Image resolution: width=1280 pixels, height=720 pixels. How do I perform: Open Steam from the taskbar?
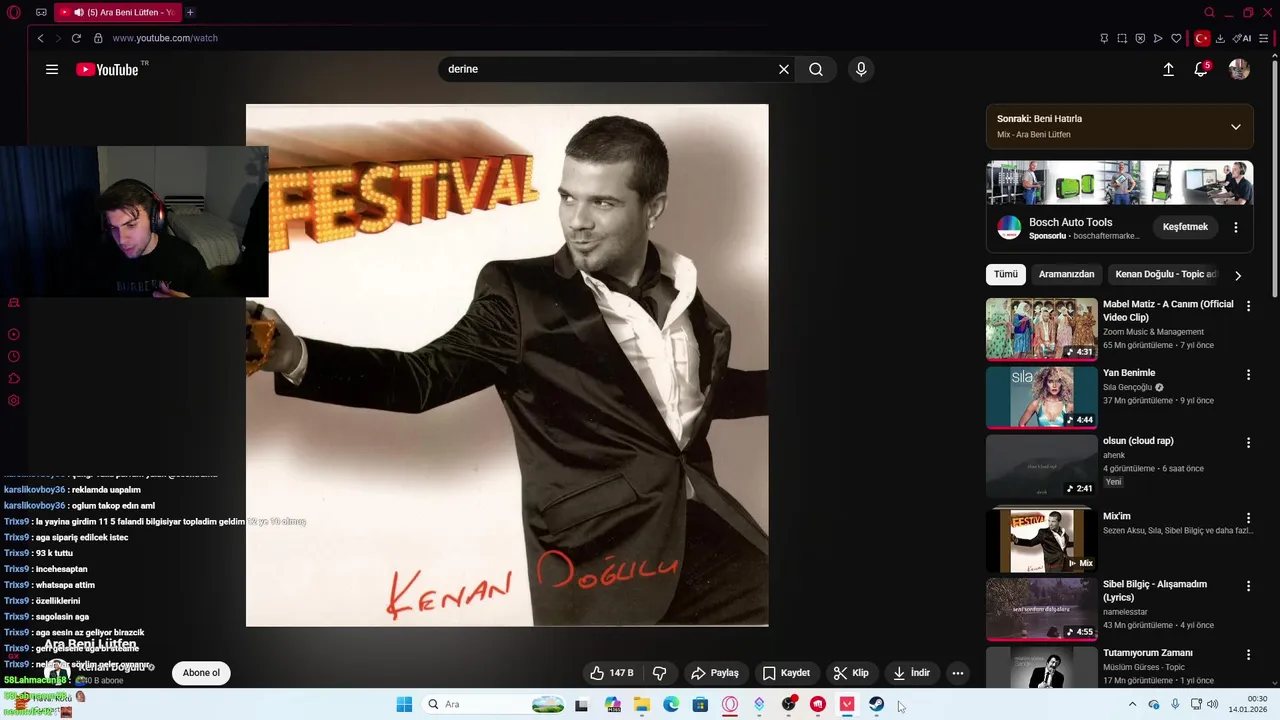876,704
